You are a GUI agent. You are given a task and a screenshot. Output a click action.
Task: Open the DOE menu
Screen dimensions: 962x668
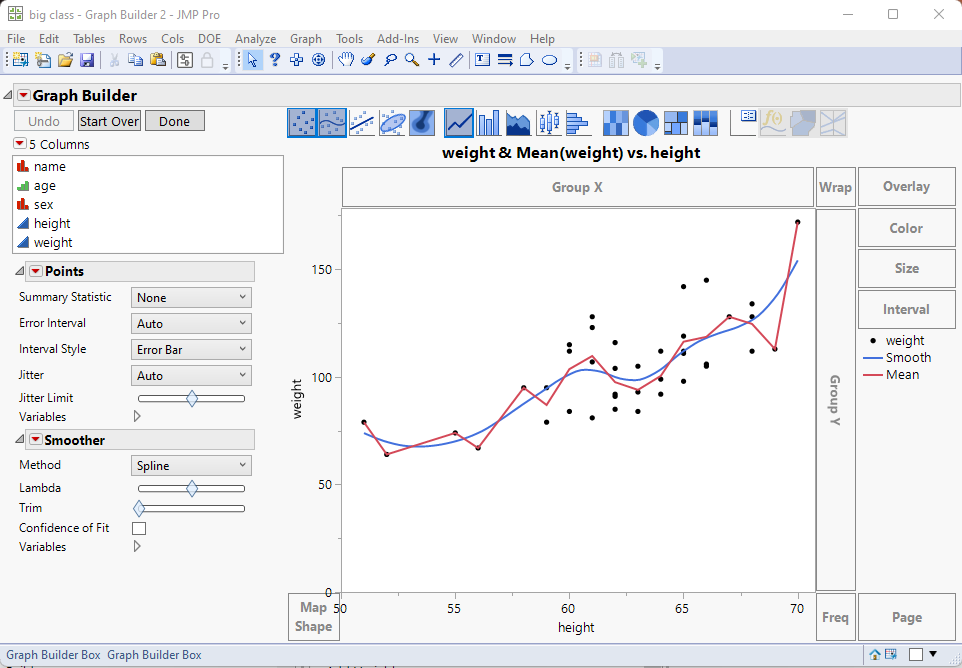[x=209, y=38]
